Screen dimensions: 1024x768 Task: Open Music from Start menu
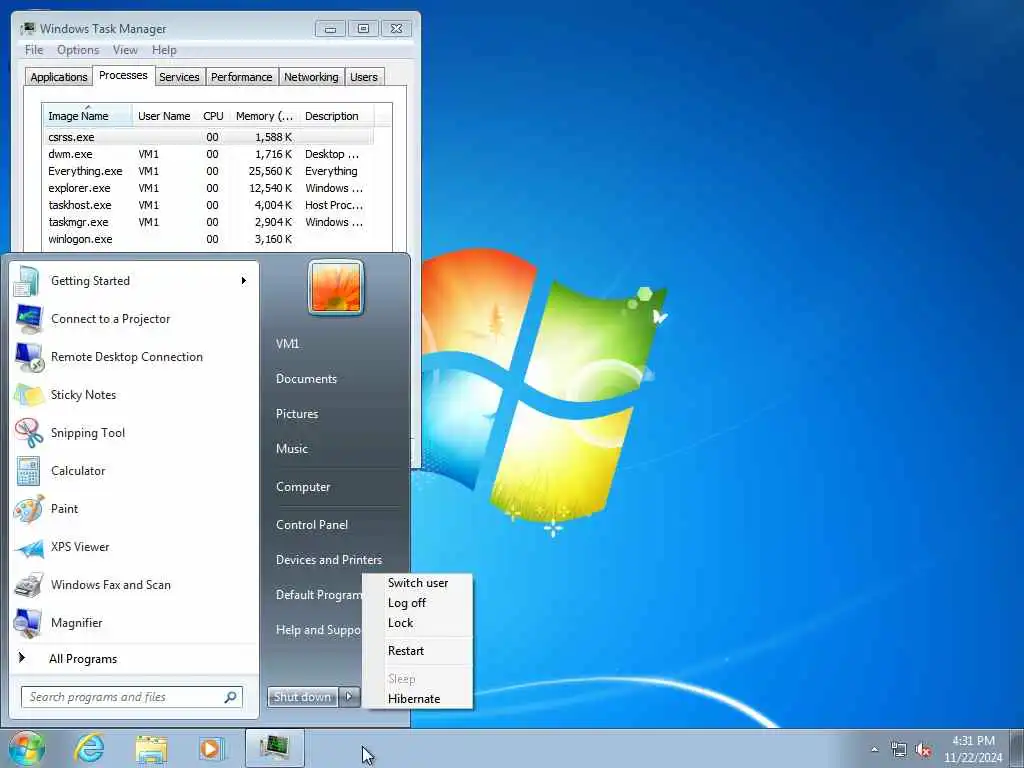pyautogui.click(x=292, y=449)
